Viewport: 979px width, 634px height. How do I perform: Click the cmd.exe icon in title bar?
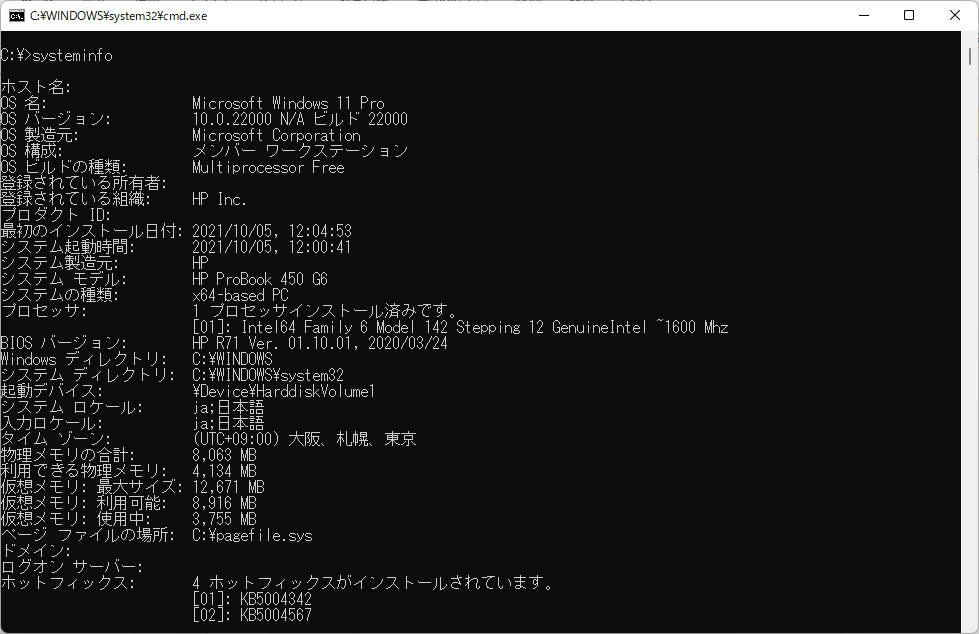coord(17,16)
